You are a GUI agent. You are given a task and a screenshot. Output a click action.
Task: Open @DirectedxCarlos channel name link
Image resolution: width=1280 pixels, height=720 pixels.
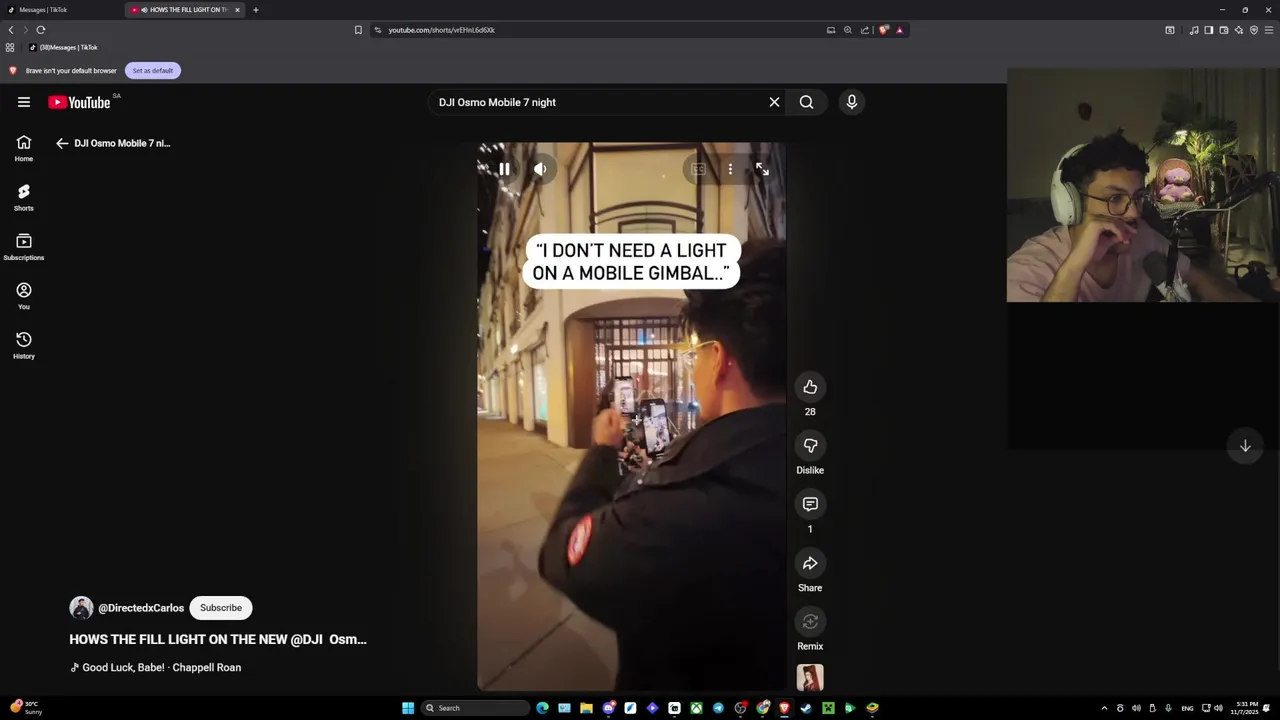click(x=141, y=608)
